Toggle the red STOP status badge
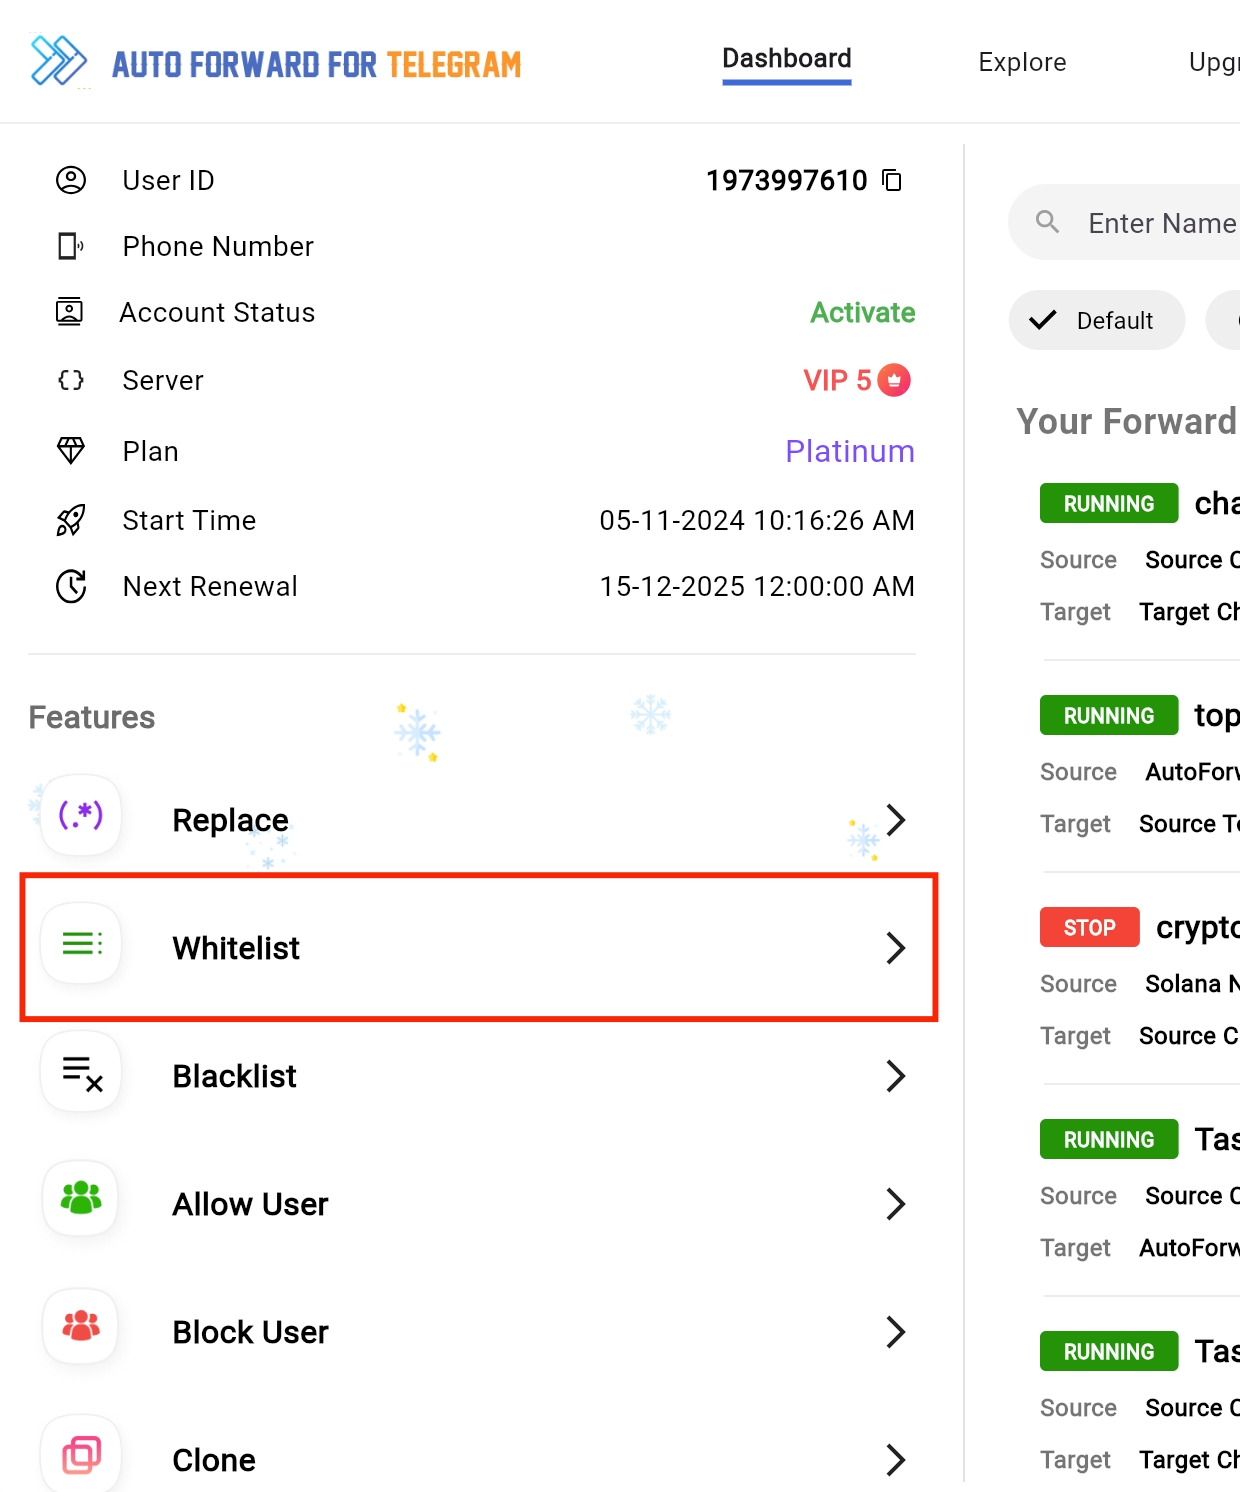Screen dimensions: 1240x1492 1089,928
